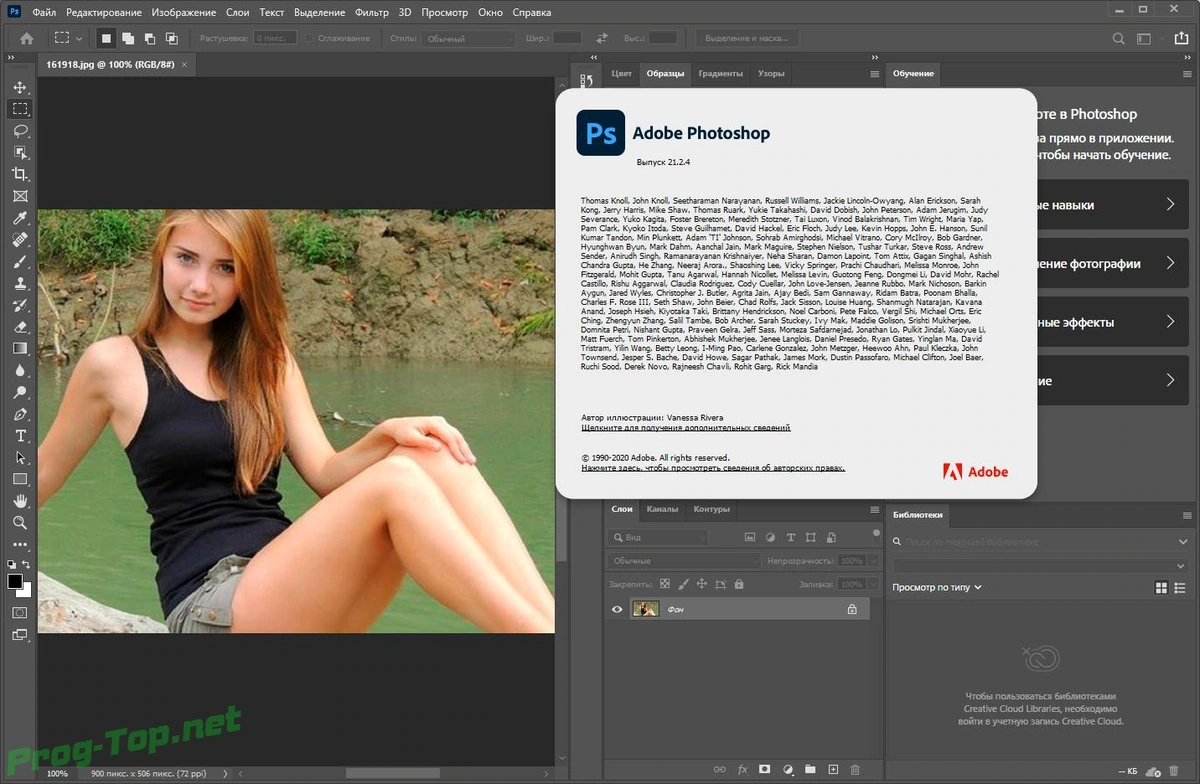Go to Home screen icon
The image size is (1200, 784).
[x=26, y=38]
